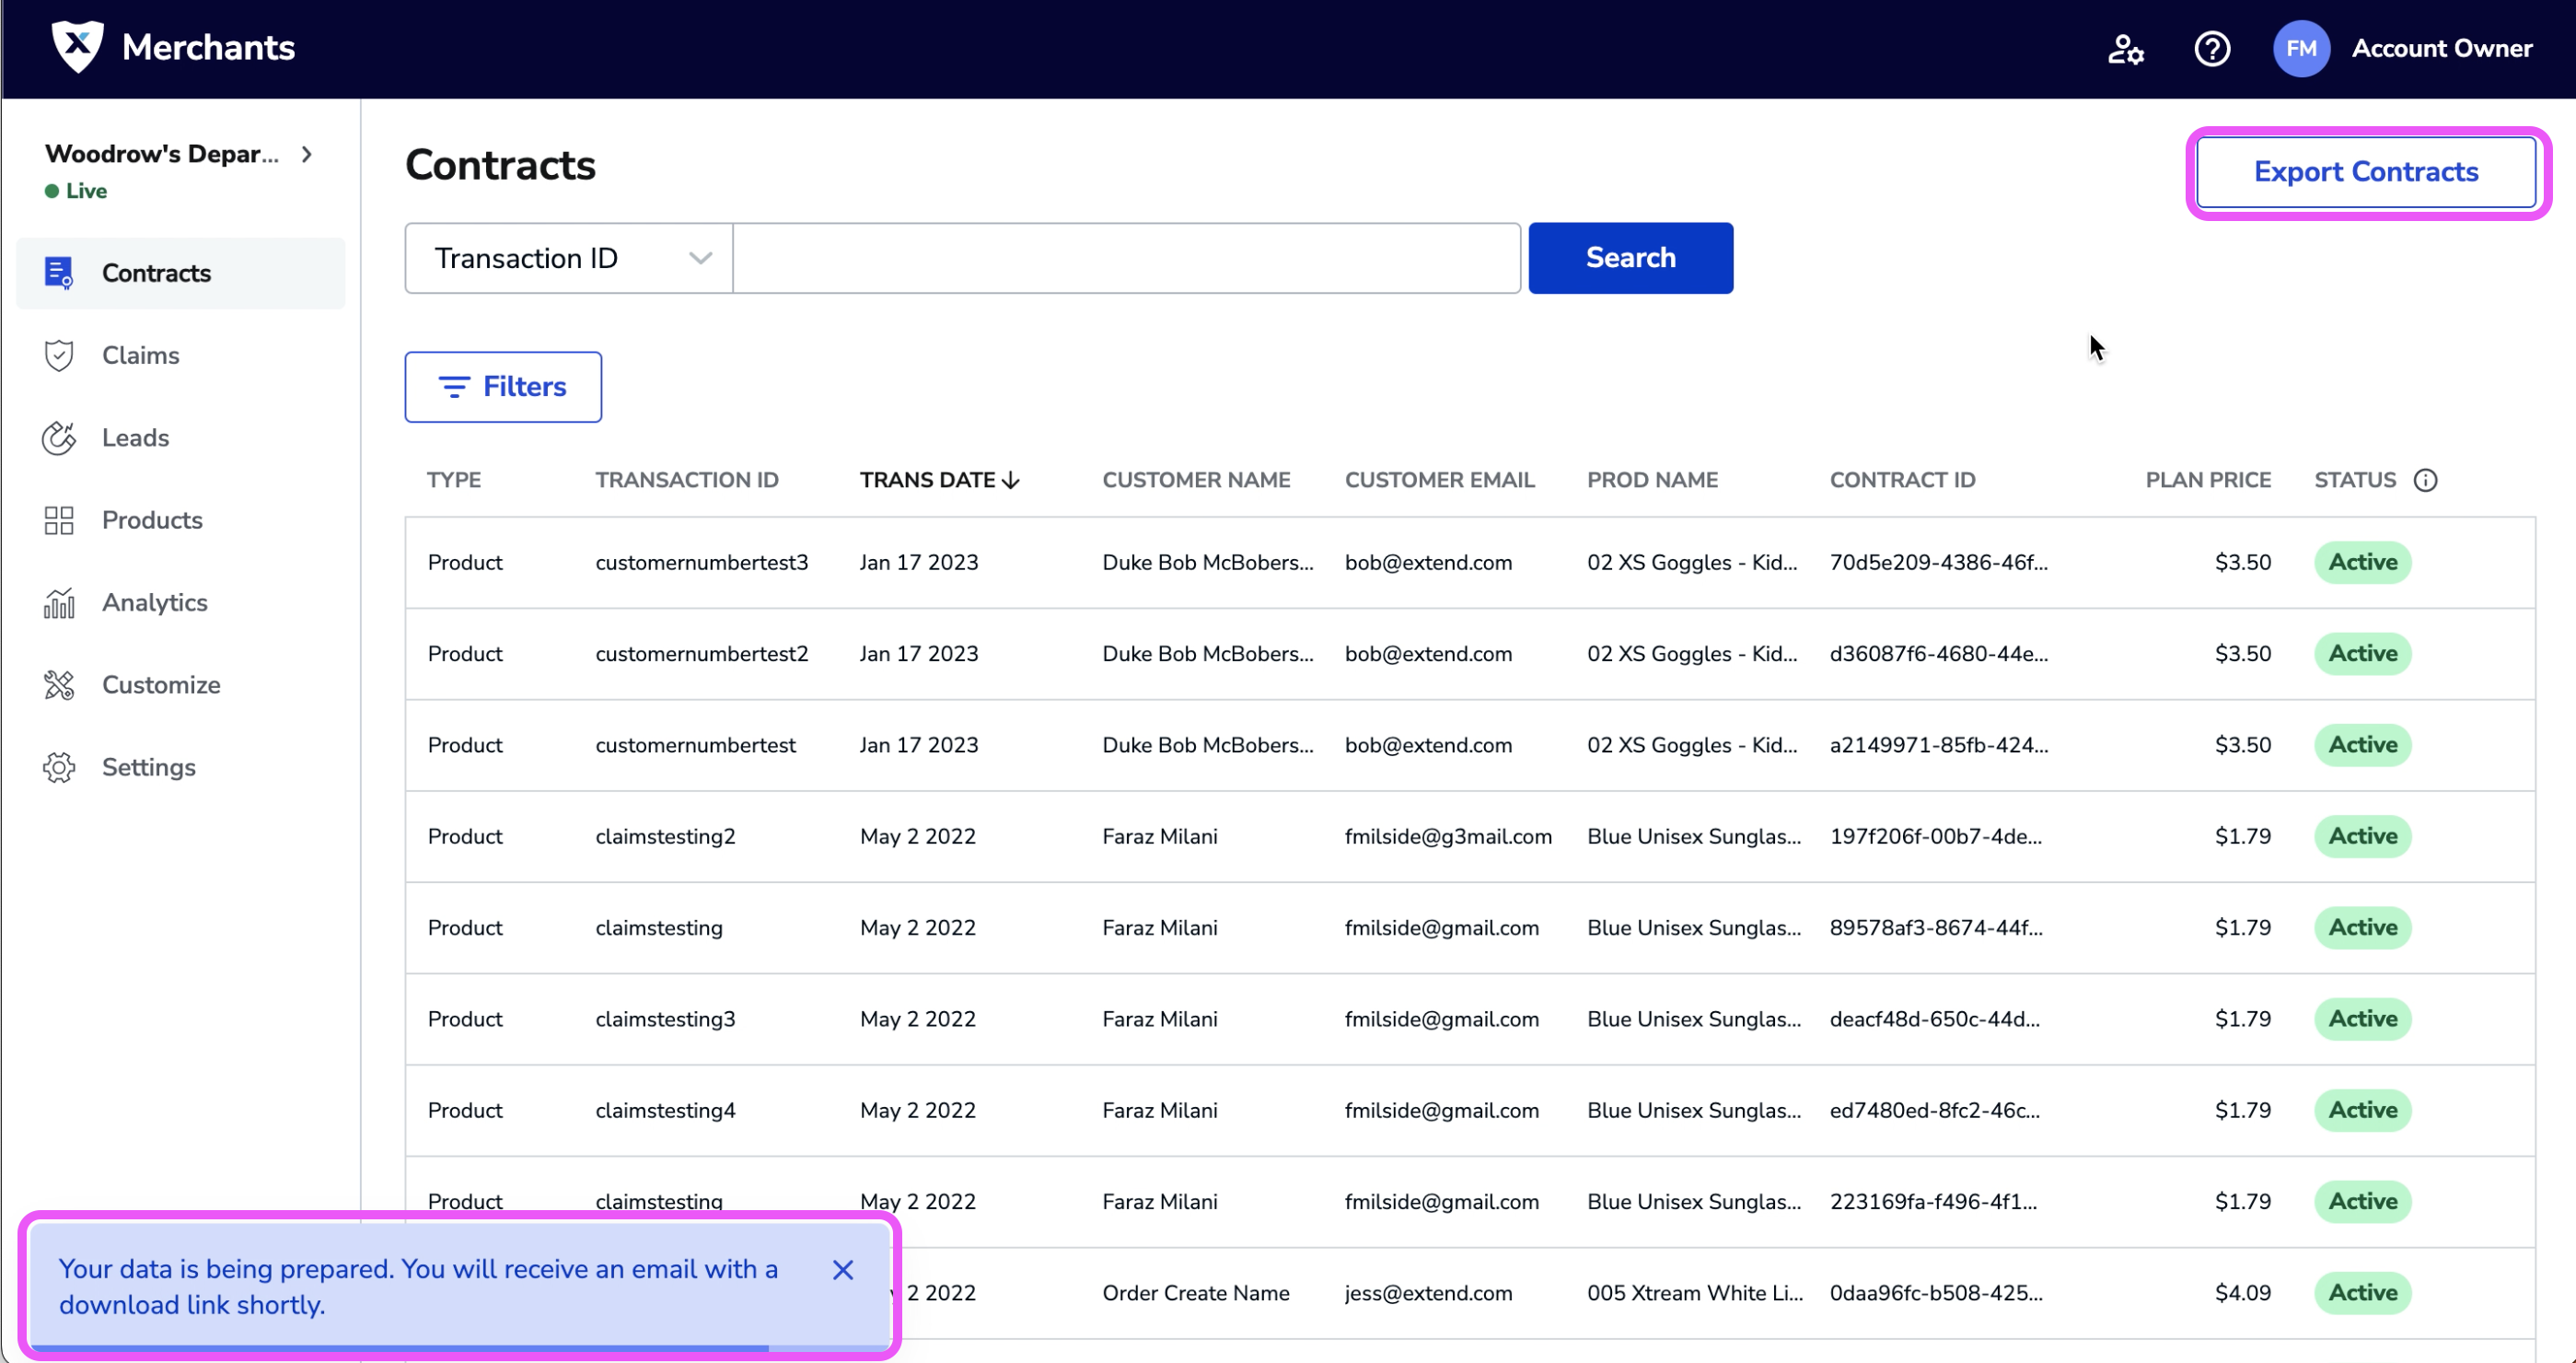The image size is (2576, 1363).
Task: Click the FM account avatar
Action: point(2300,49)
